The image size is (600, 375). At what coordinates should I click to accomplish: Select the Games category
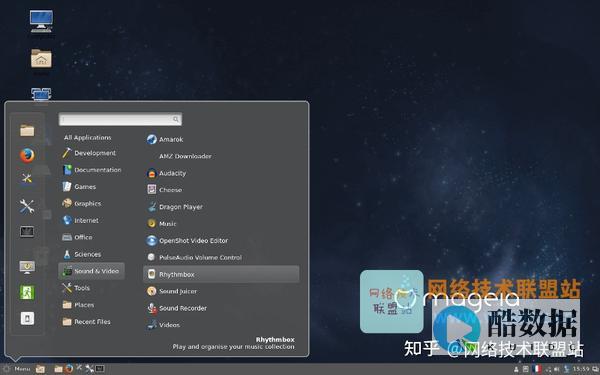[79, 187]
